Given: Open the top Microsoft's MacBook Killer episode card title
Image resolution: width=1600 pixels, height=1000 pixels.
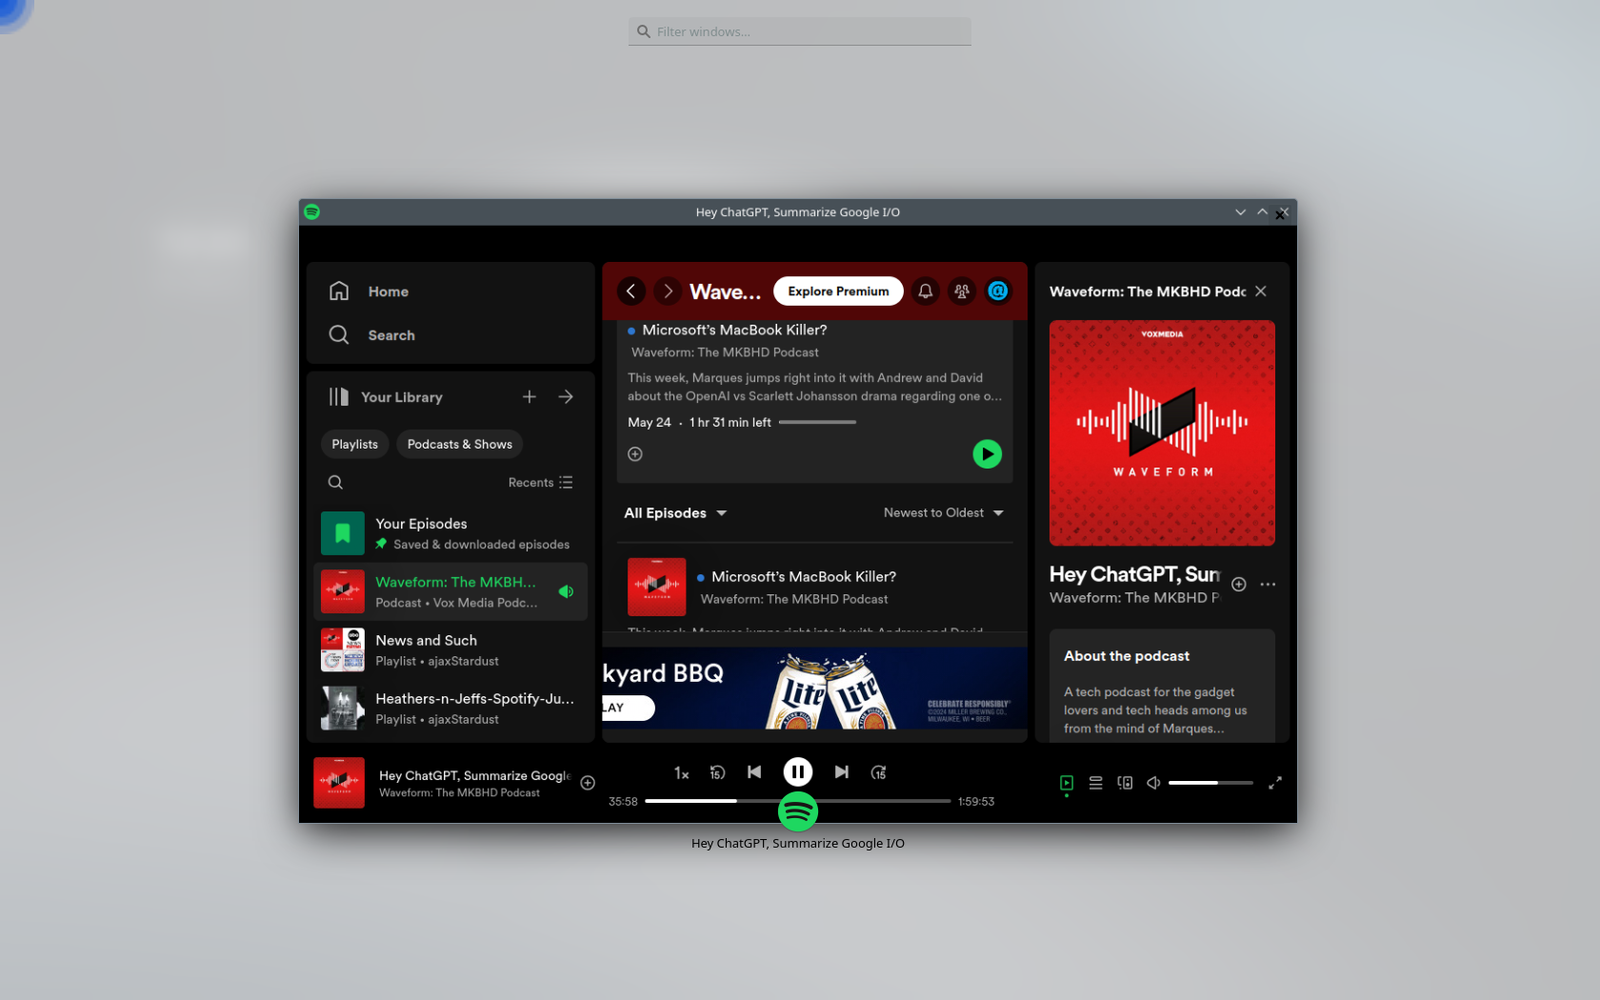Looking at the screenshot, I should 734,330.
